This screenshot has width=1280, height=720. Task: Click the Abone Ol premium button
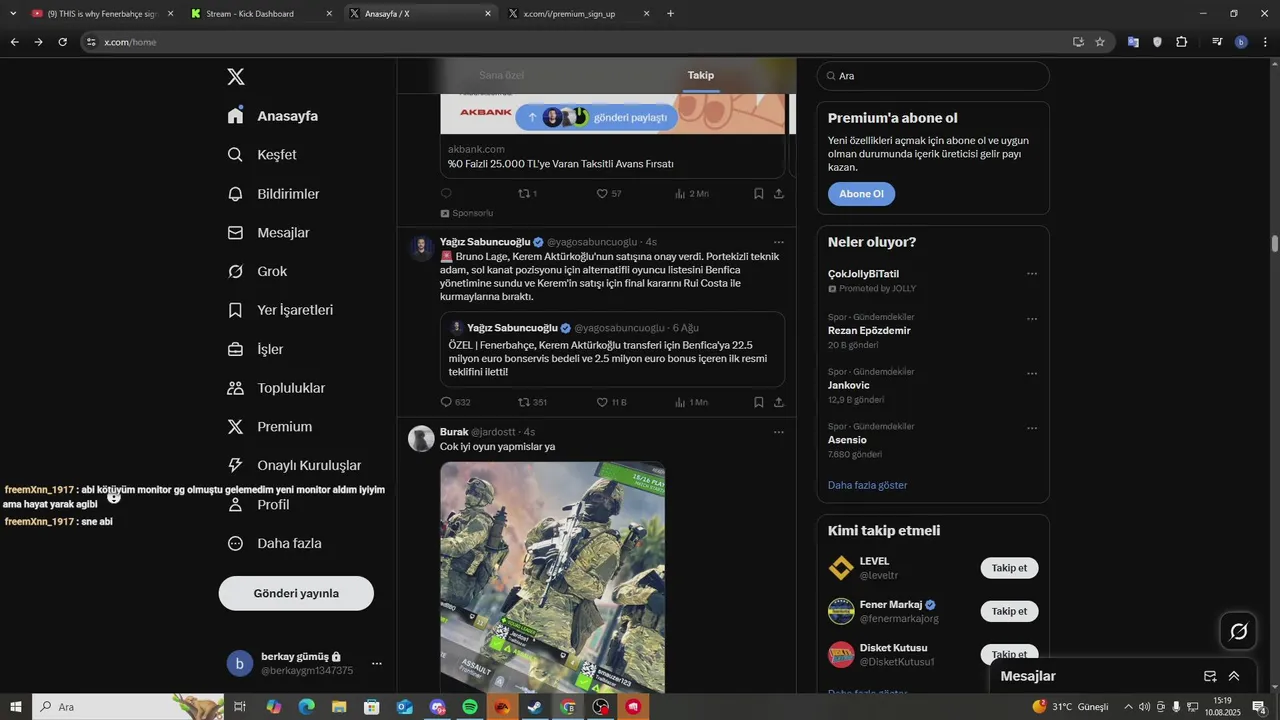click(x=861, y=194)
